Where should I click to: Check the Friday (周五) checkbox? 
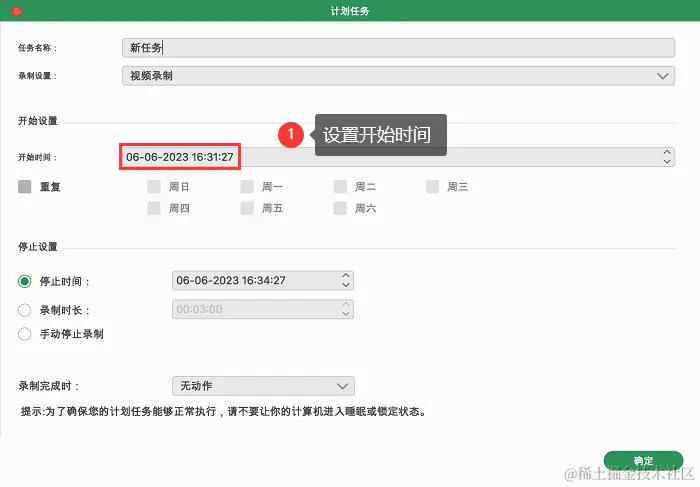point(247,208)
